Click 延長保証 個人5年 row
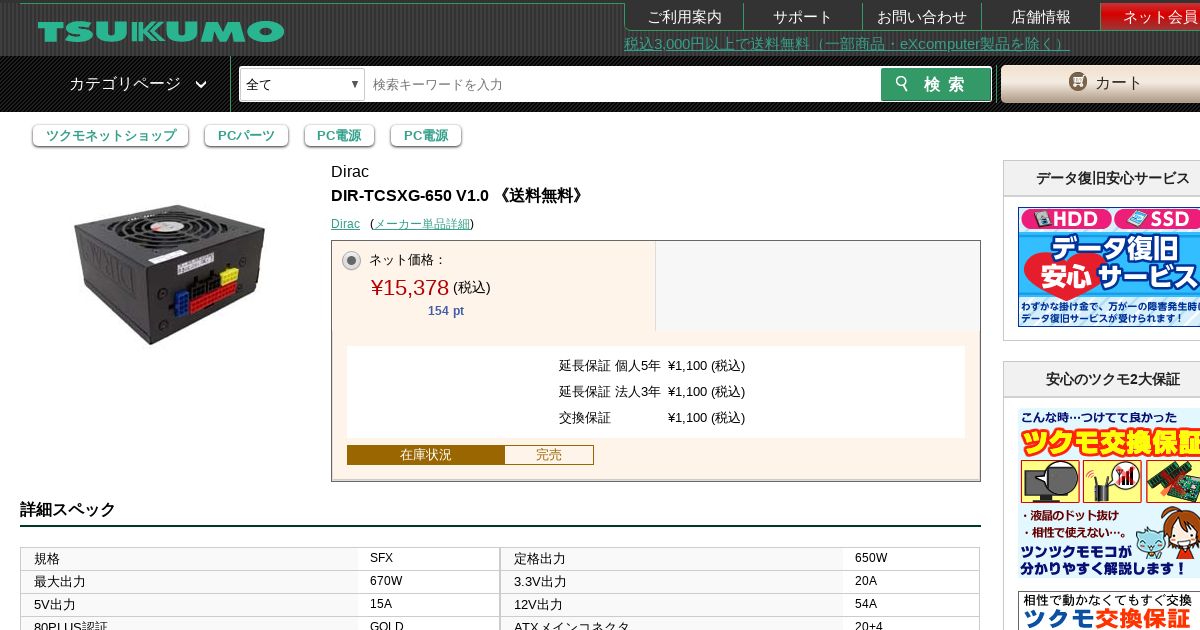The height and width of the screenshot is (630, 1200). (x=652, y=366)
